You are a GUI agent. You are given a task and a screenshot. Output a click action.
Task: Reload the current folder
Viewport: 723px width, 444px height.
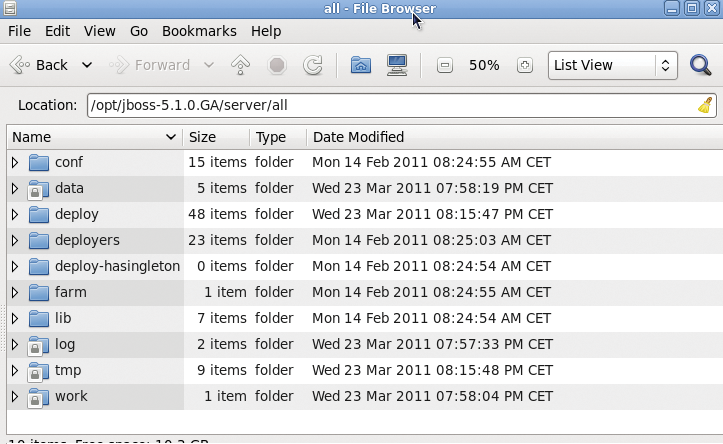point(313,65)
